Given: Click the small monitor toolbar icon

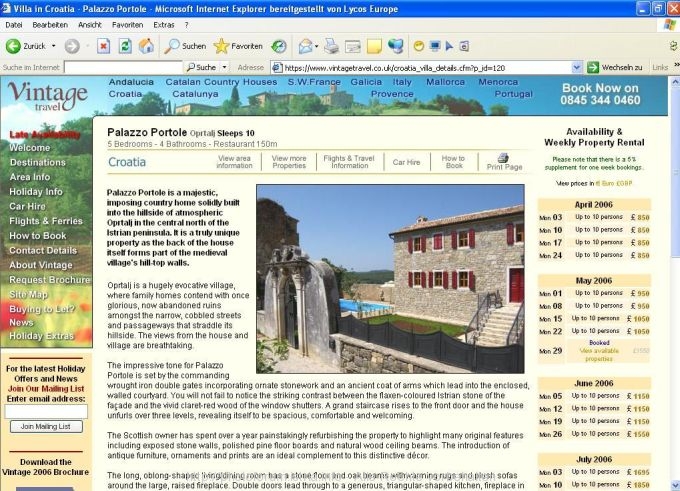Looking at the screenshot, I should (x=435, y=46).
